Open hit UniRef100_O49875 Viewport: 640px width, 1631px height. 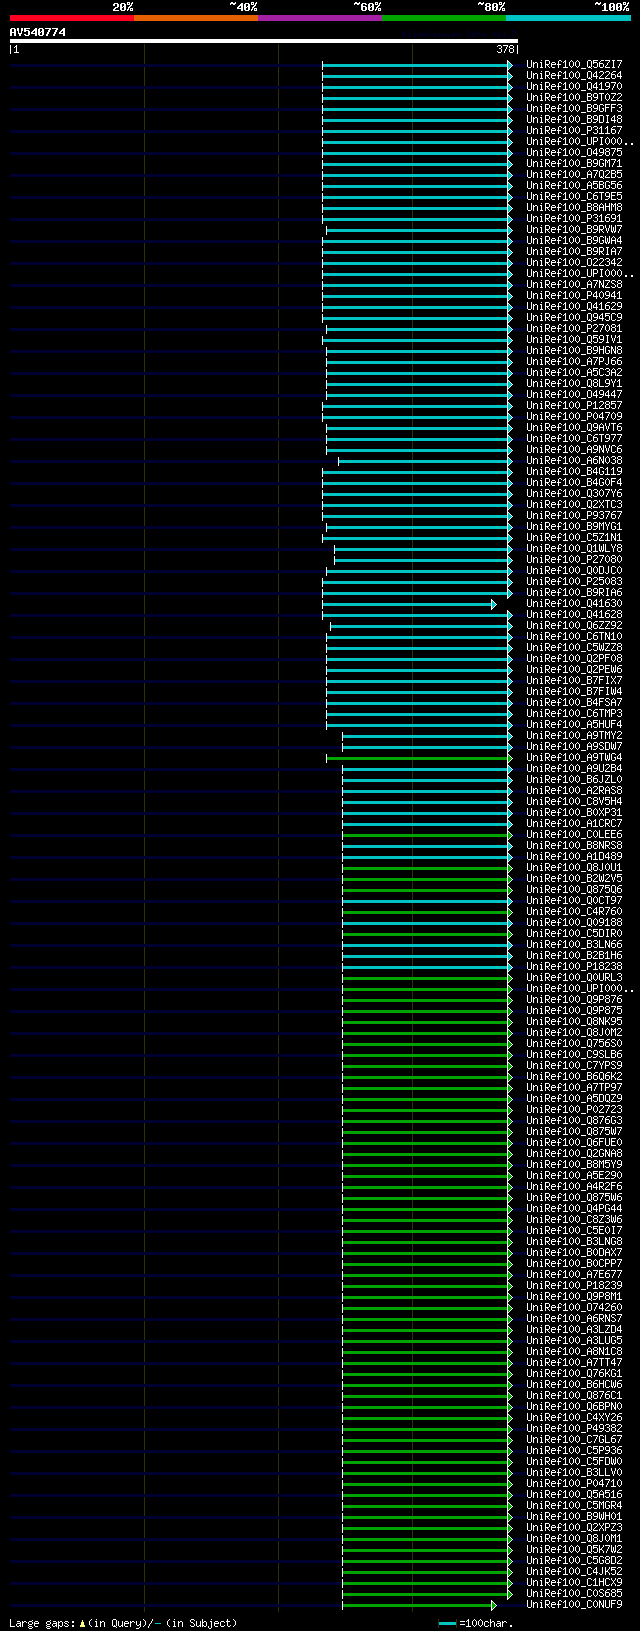tap(574, 152)
